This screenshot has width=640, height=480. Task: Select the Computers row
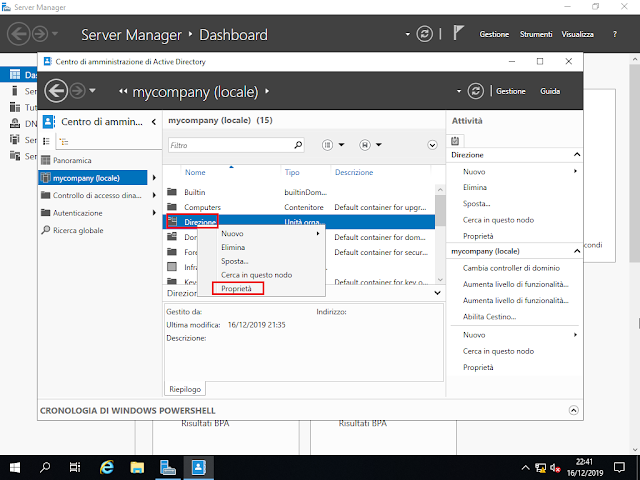click(x=299, y=207)
